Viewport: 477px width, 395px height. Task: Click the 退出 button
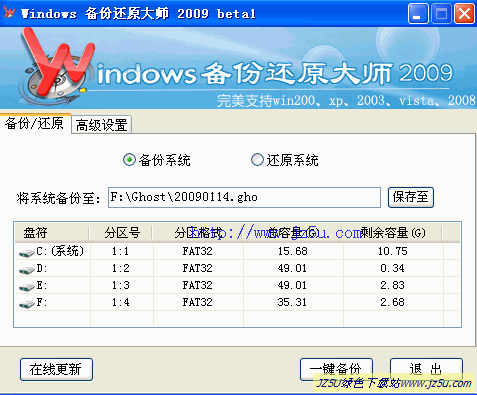(426, 369)
